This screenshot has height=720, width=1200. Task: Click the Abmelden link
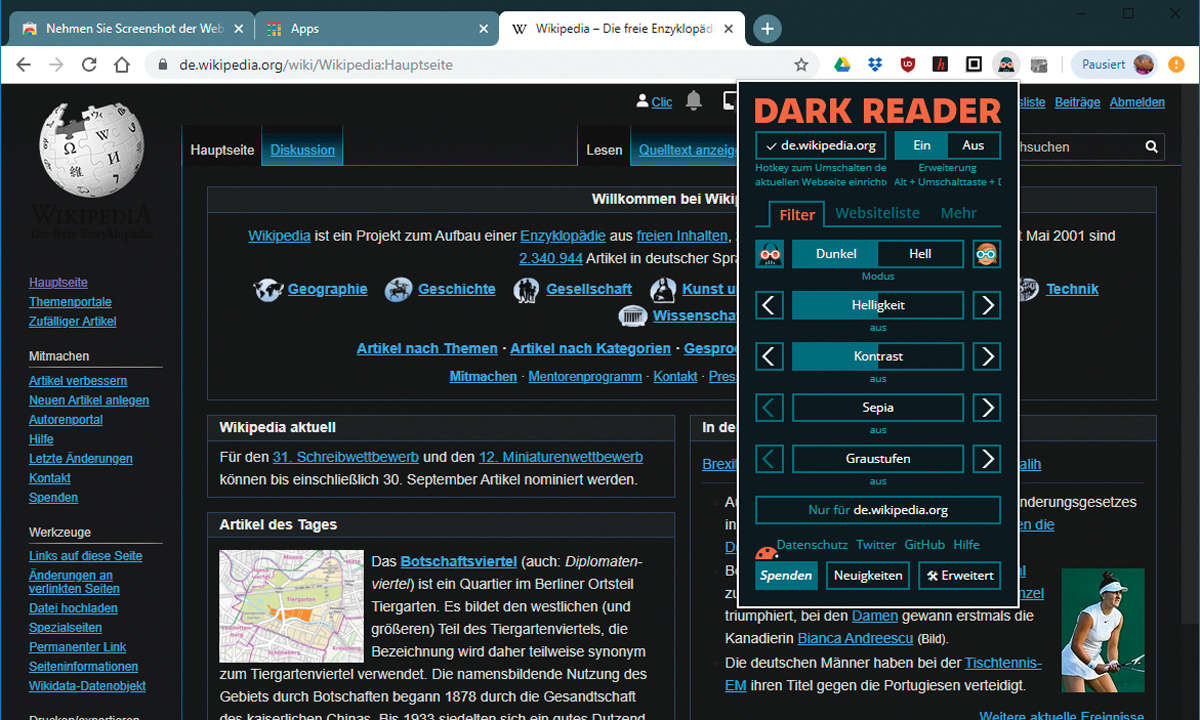coord(1137,102)
